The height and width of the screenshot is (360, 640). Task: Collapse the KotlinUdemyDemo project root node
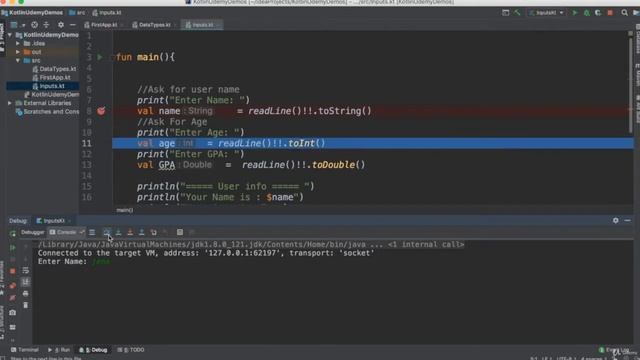pyautogui.click(x=10, y=35)
